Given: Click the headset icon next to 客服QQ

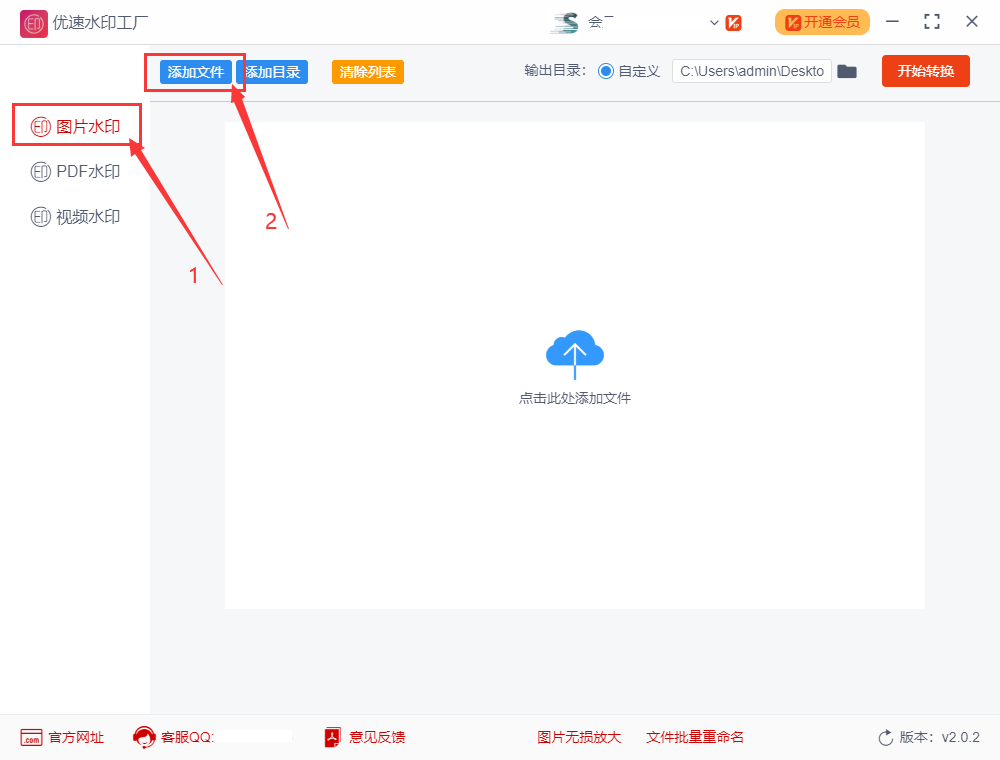Looking at the screenshot, I should [x=144, y=737].
